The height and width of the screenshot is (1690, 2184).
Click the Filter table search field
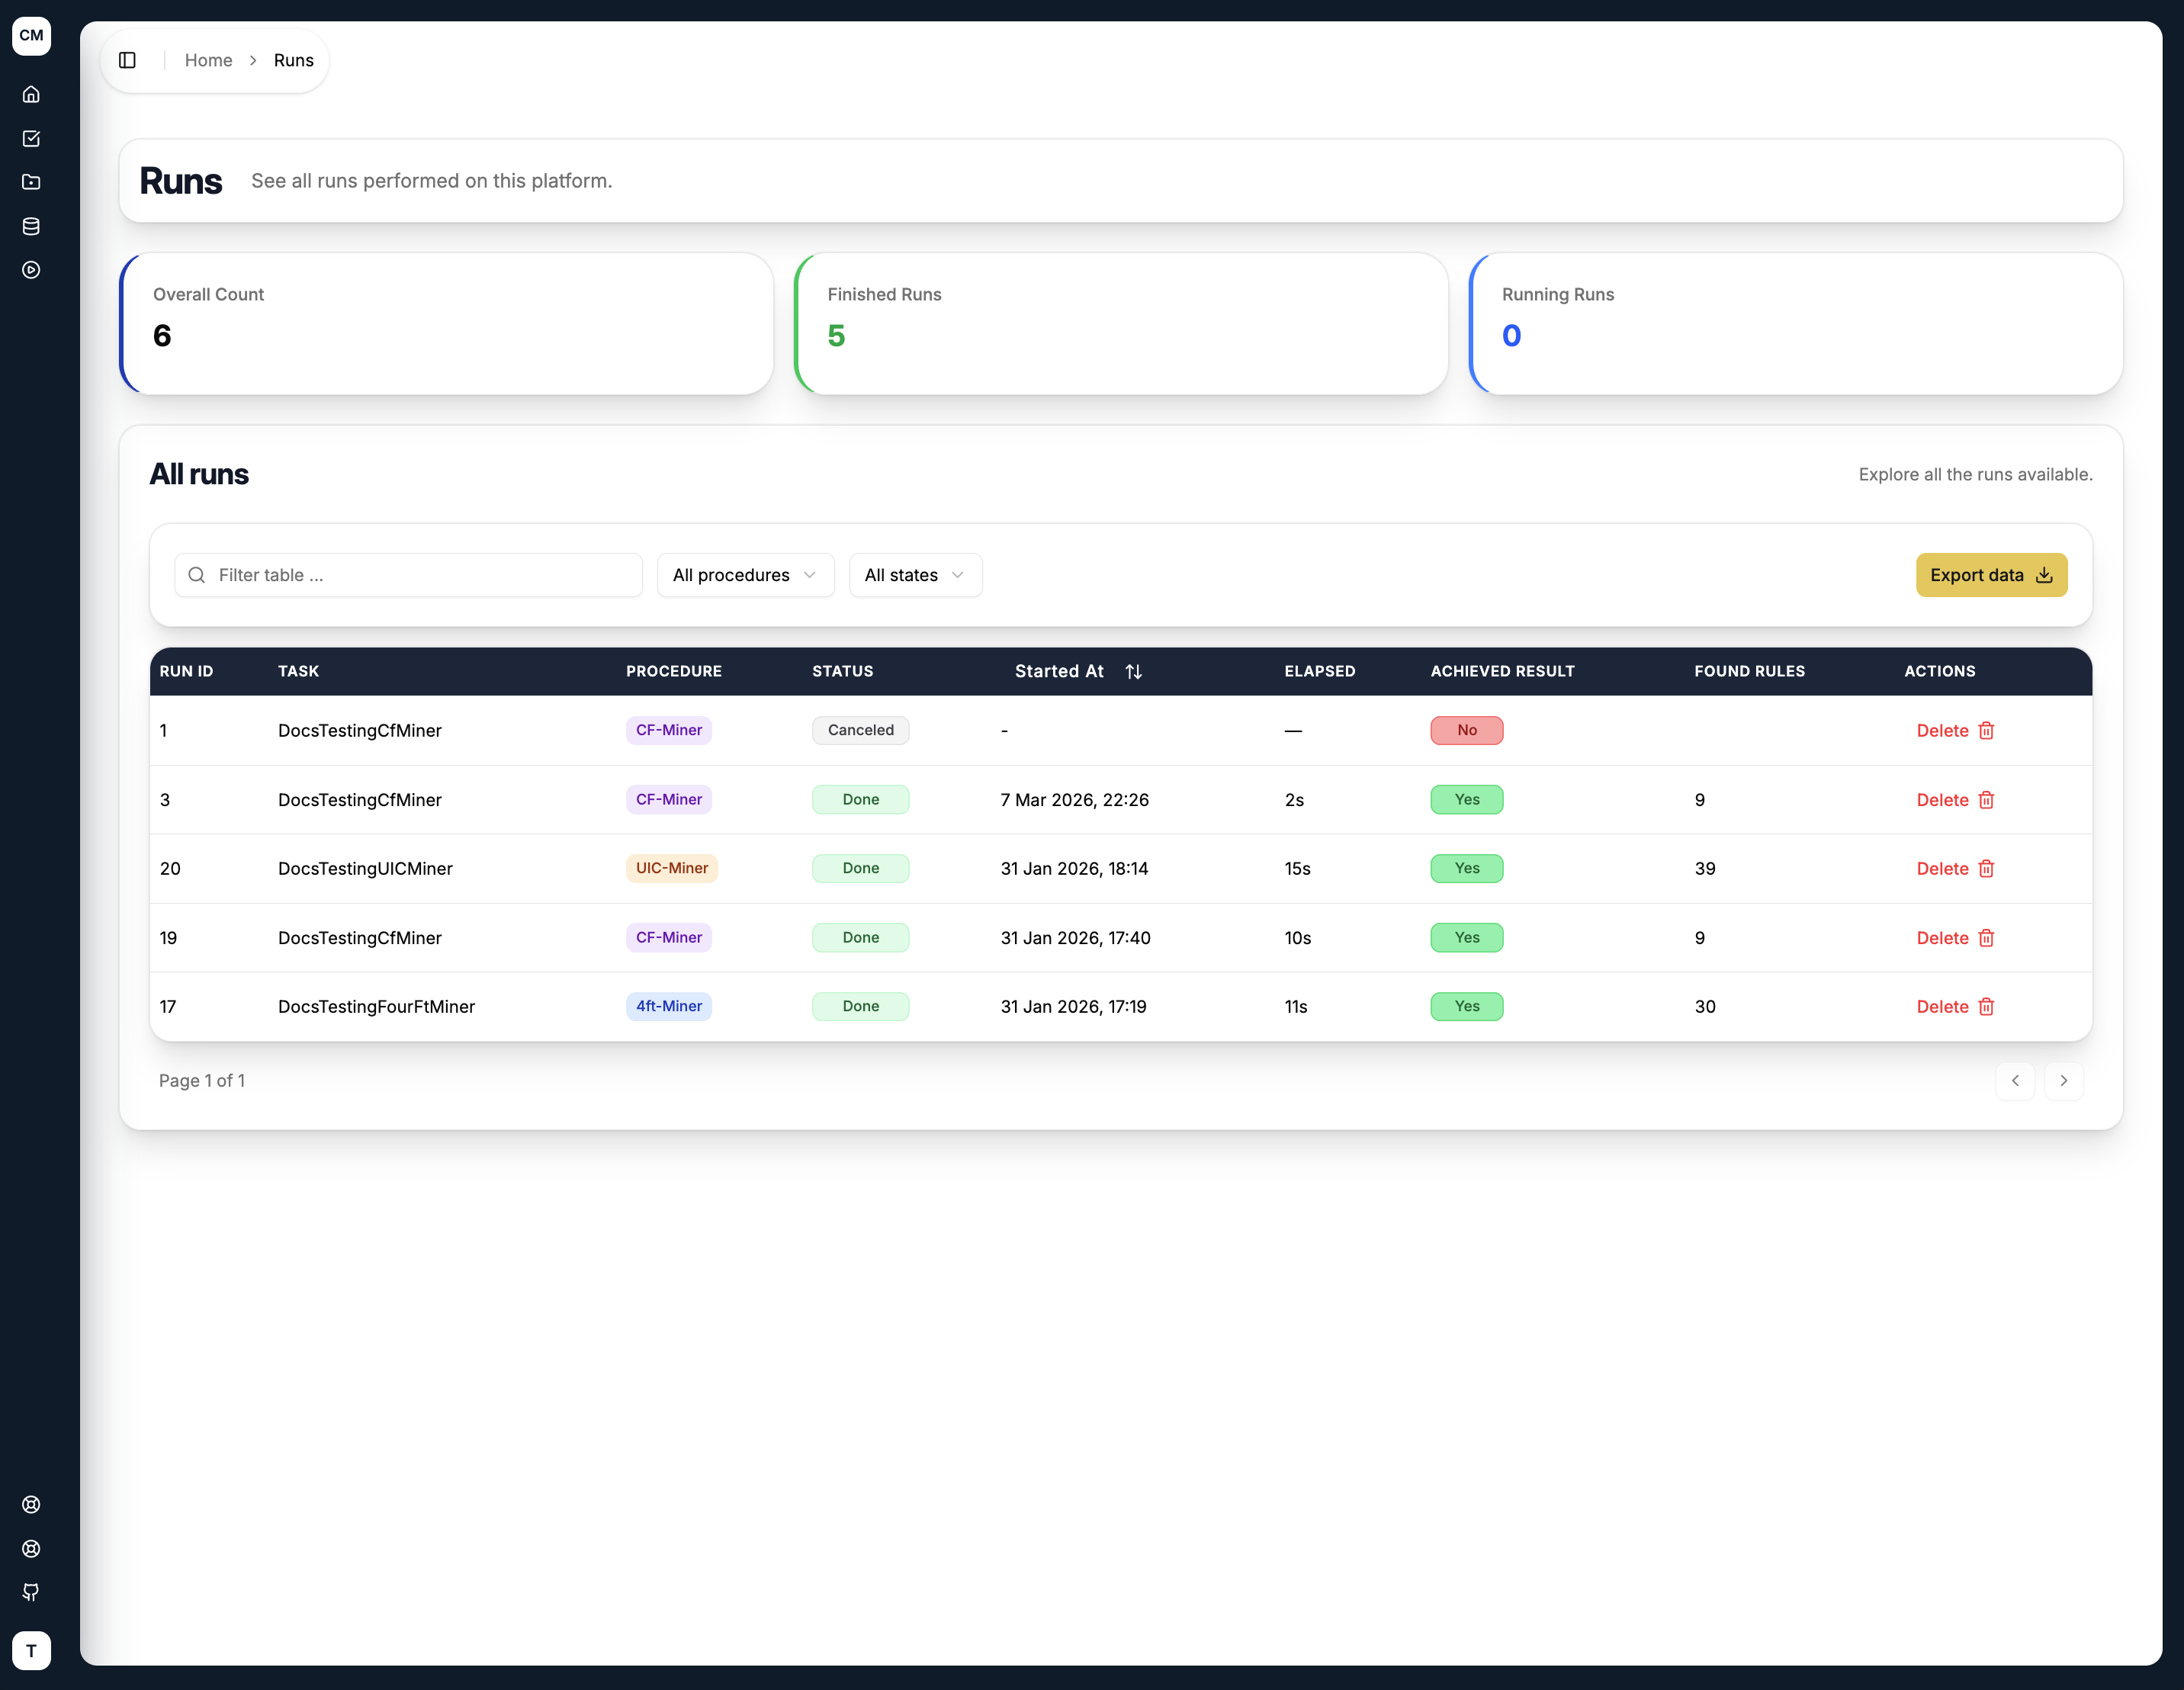[408, 575]
